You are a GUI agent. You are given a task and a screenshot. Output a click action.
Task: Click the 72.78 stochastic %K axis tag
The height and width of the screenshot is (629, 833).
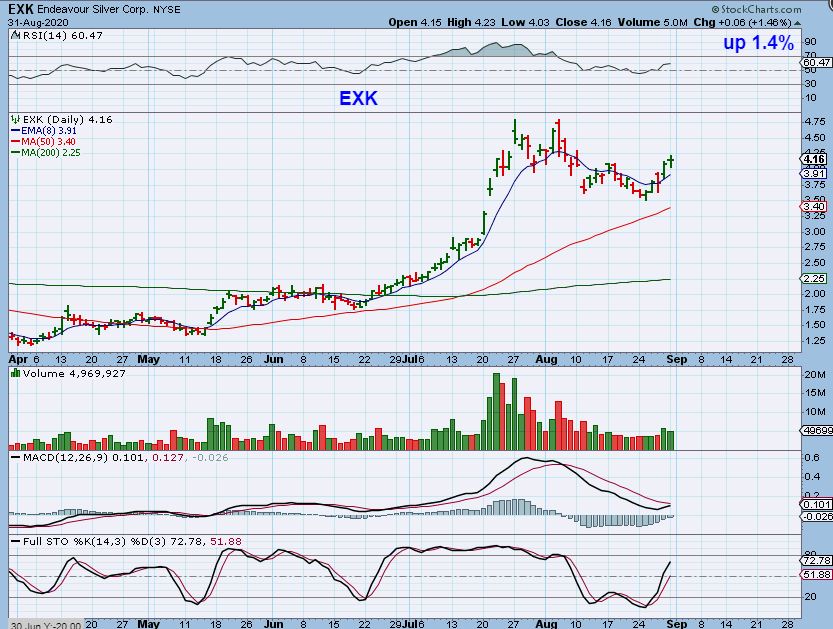click(x=817, y=560)
